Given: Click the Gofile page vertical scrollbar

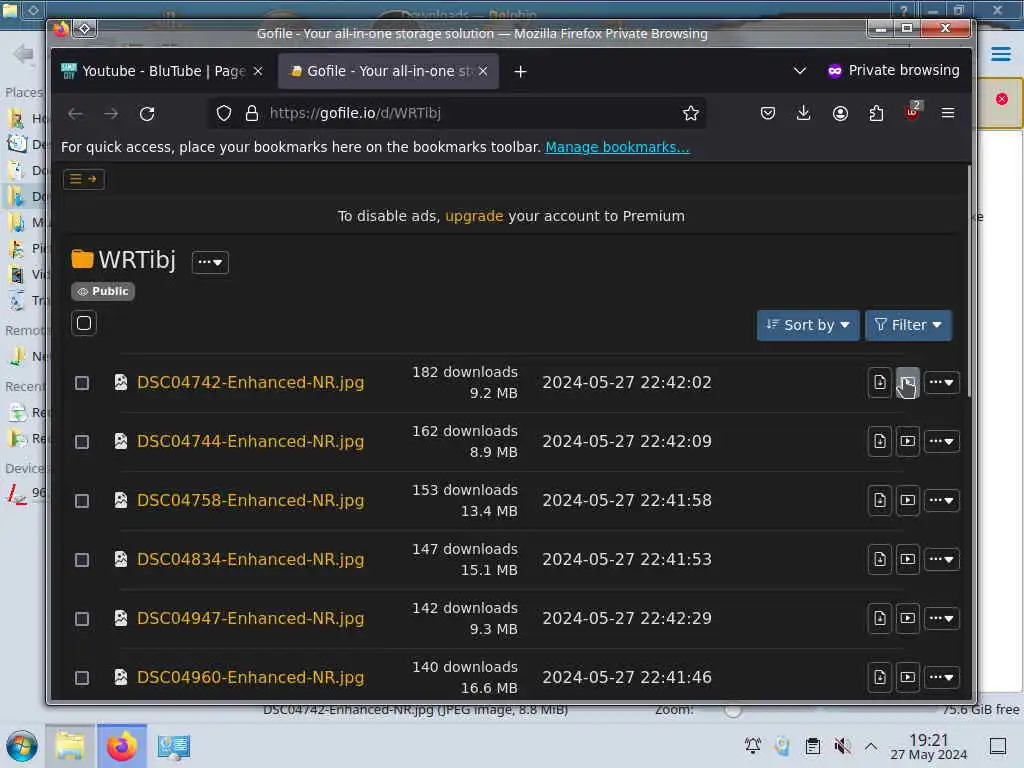Looking at the screenshot, I should (x=968, y=281).
